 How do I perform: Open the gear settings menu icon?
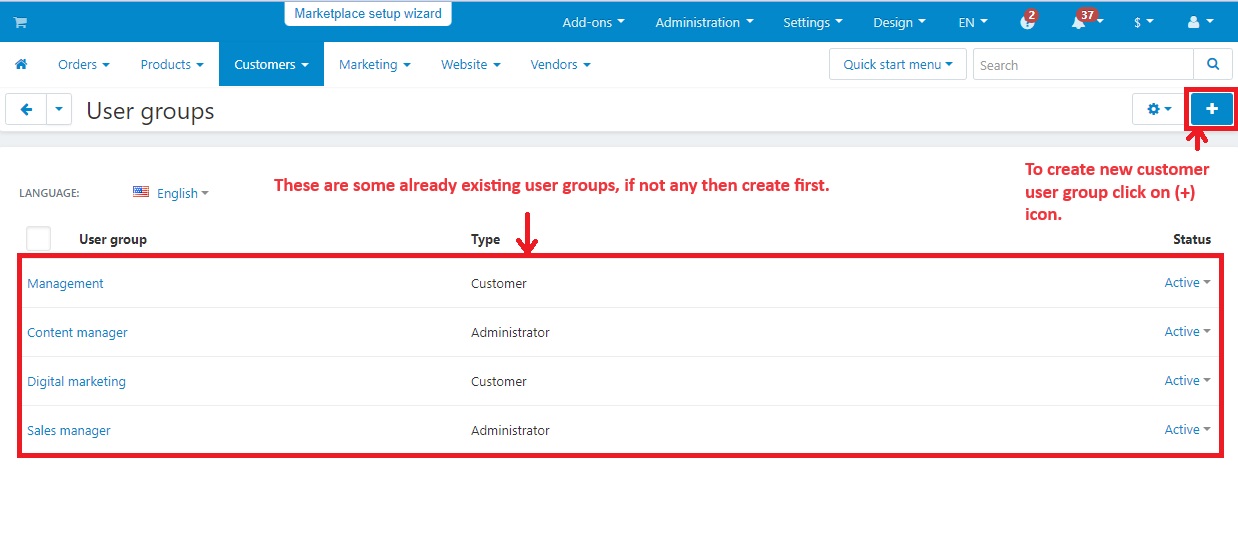(x=1158, y=109)
